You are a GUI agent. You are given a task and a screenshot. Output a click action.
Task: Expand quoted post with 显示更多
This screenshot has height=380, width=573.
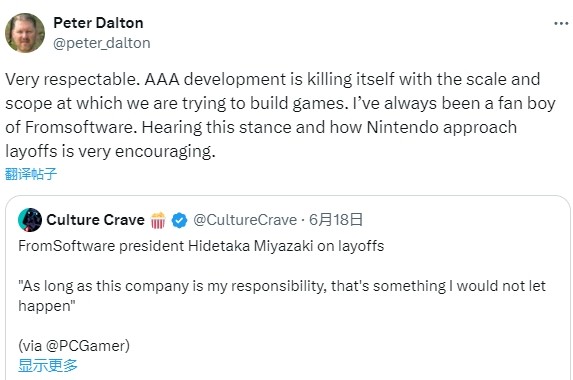pyautogui.click(x=48, y=365)
